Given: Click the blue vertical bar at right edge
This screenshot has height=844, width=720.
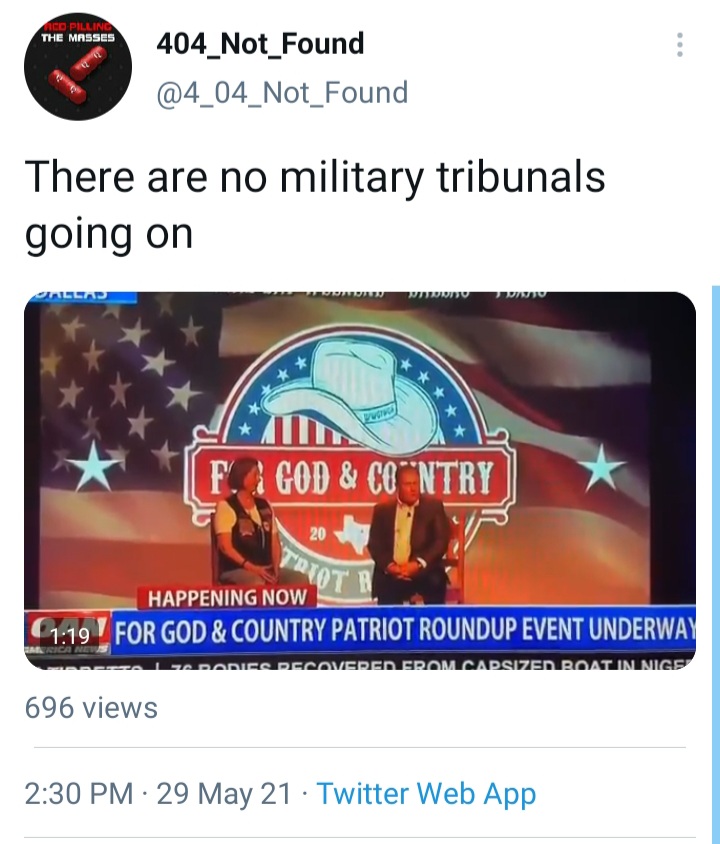Looking at the screenshot, I should pos(716,560).
